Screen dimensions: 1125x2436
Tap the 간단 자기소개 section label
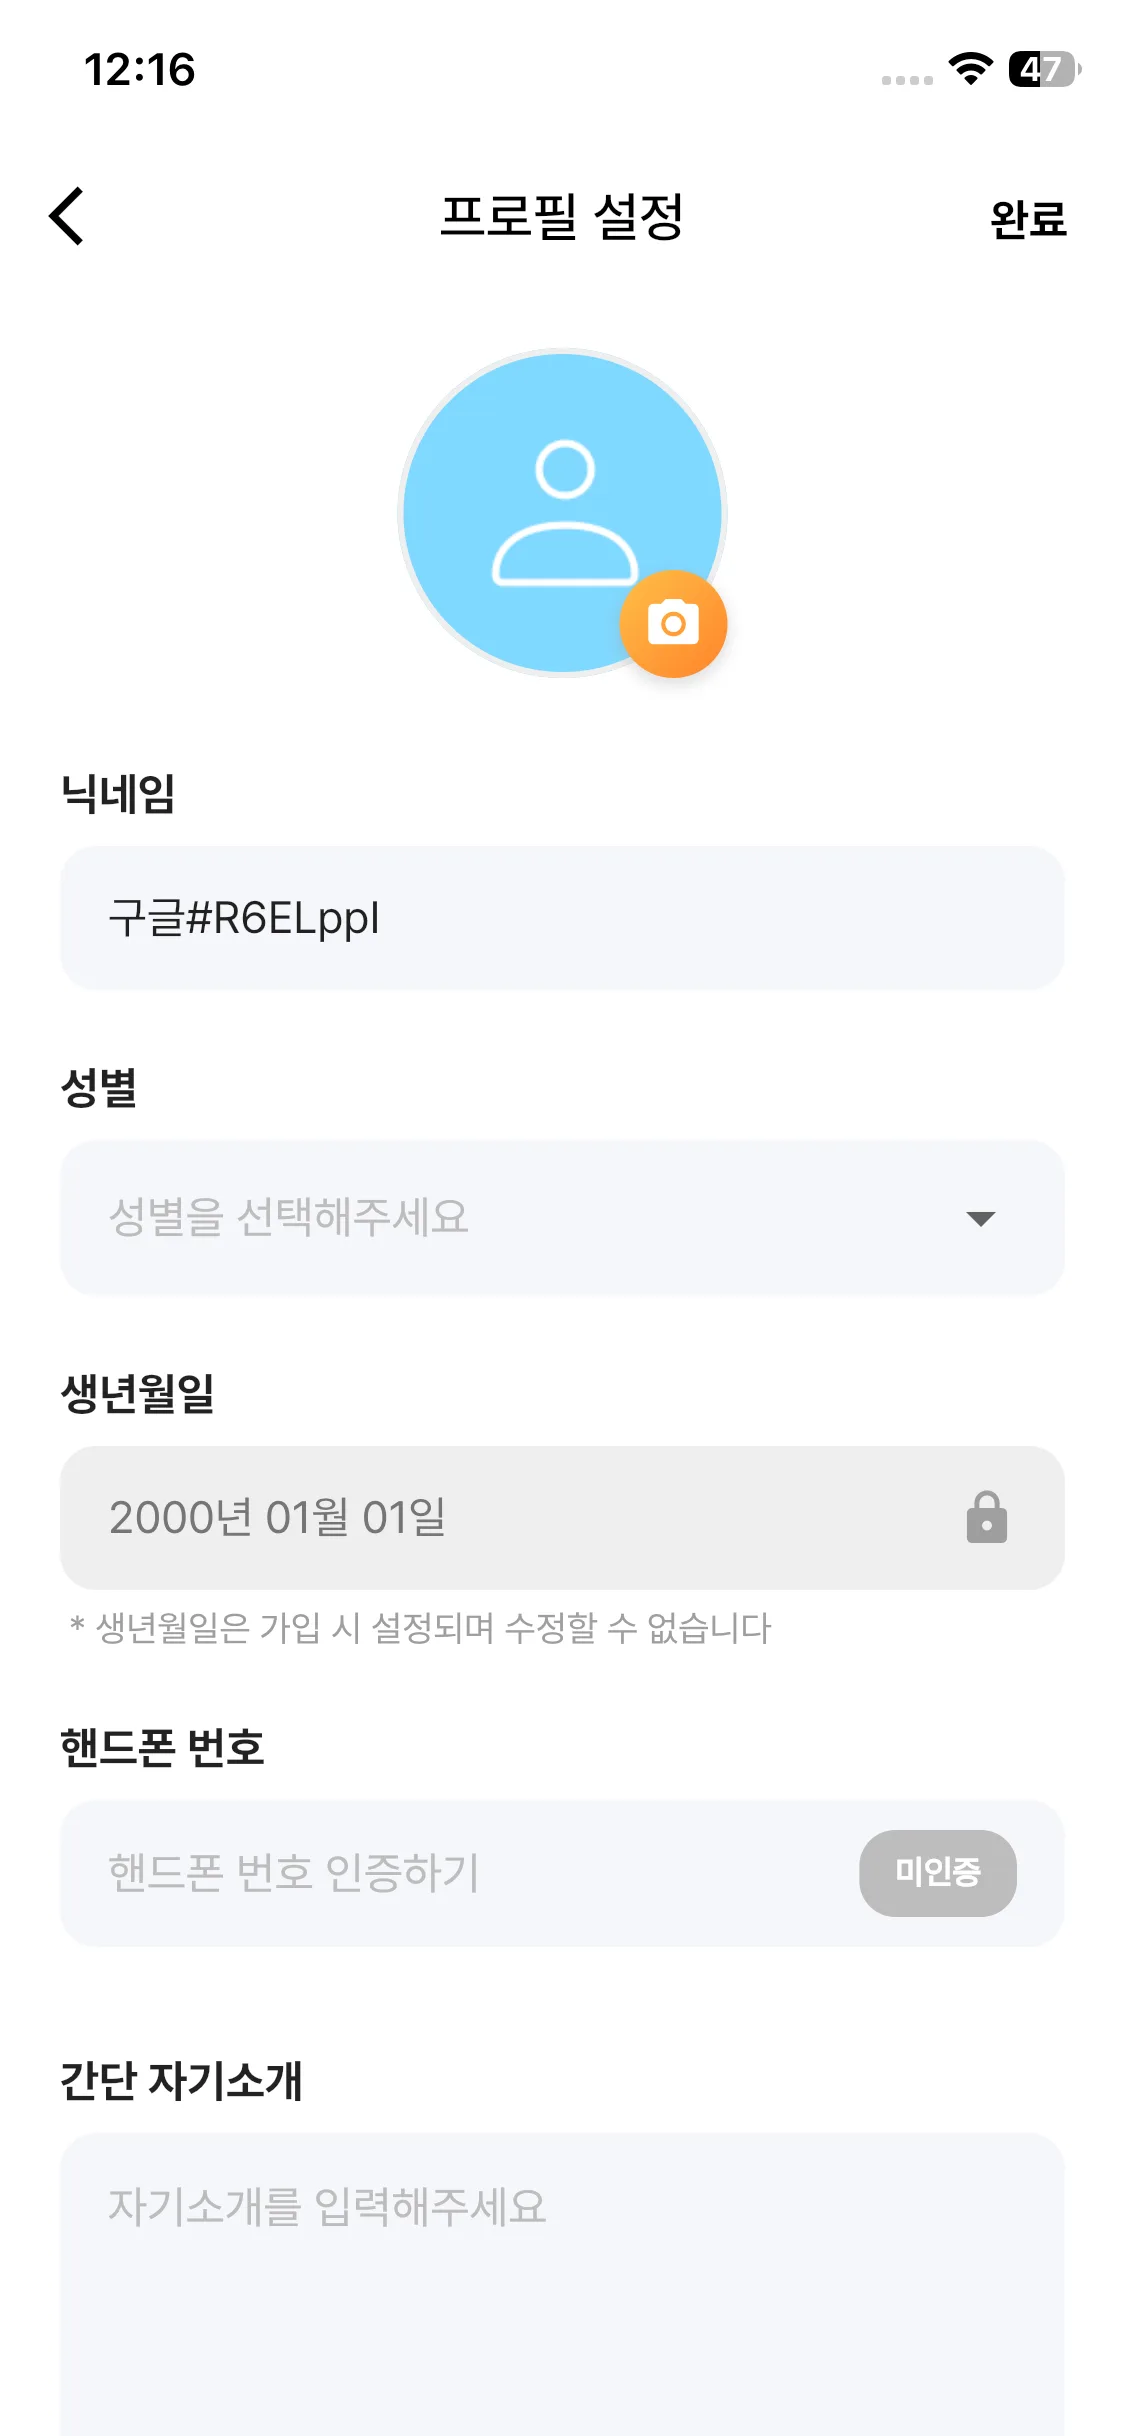click(181, 2081)
